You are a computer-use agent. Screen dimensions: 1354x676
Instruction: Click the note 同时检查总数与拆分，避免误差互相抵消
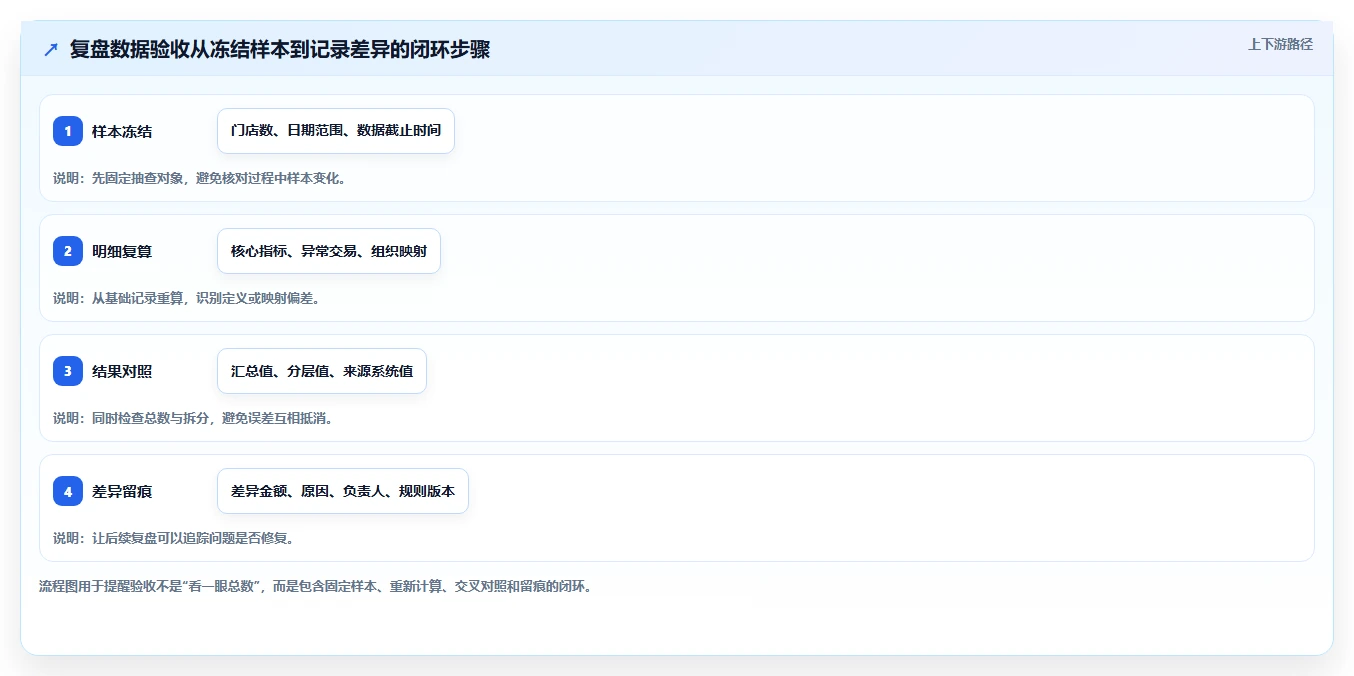[193, 418]
